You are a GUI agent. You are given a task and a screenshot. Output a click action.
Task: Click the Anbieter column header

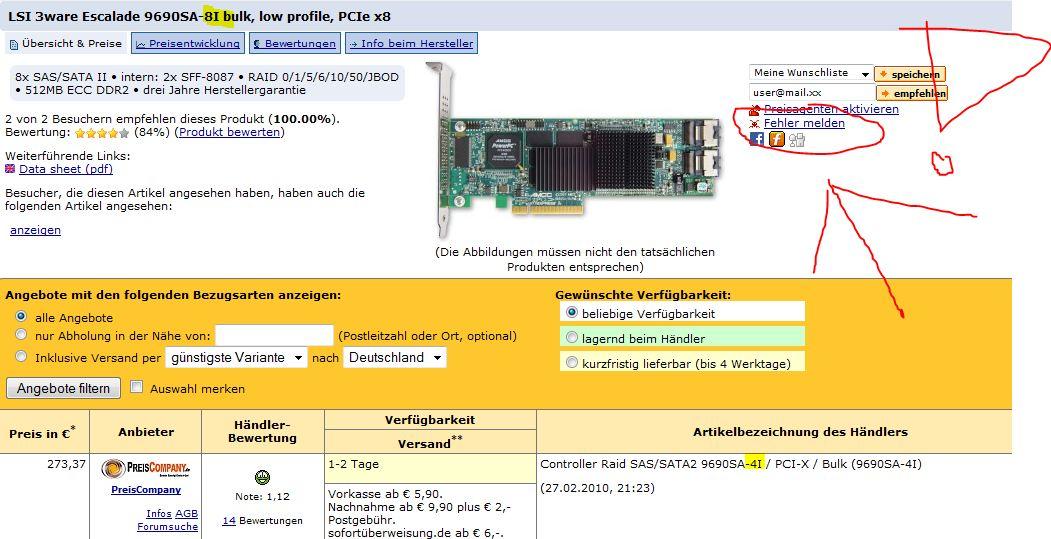click(146, 432)
